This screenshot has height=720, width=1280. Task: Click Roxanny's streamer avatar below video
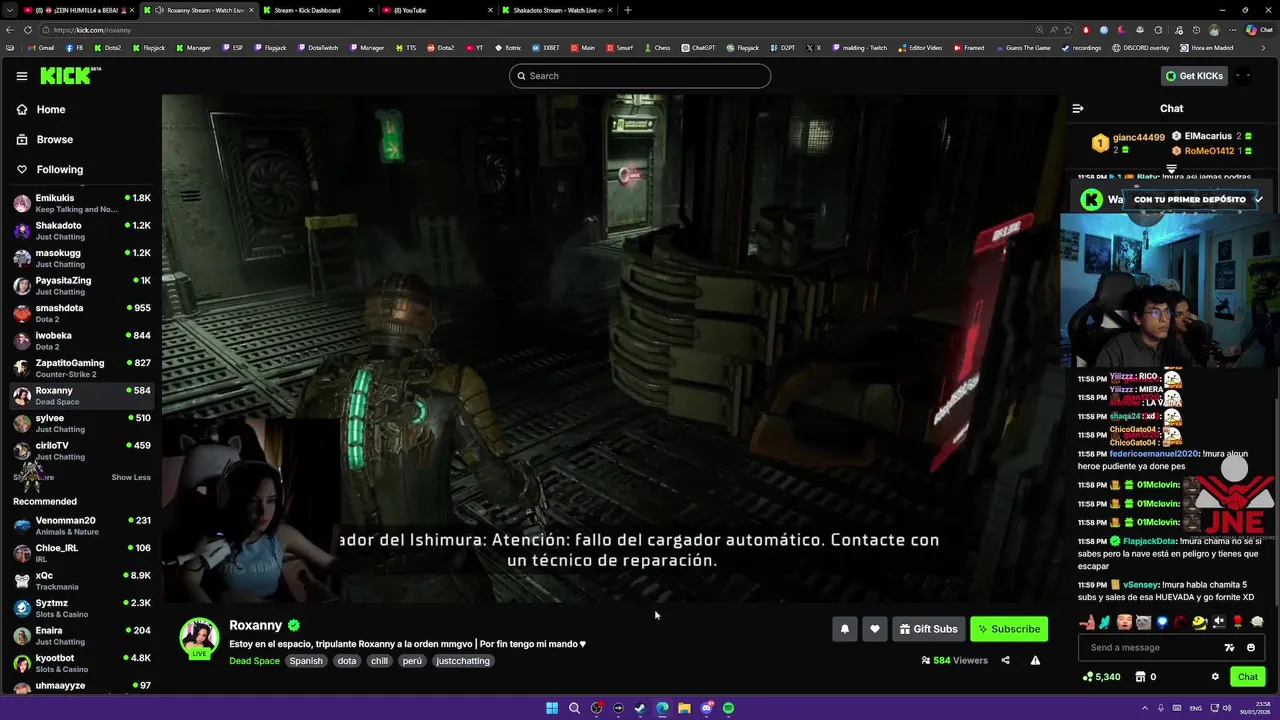pyautogui.click(x=199, y=637)
